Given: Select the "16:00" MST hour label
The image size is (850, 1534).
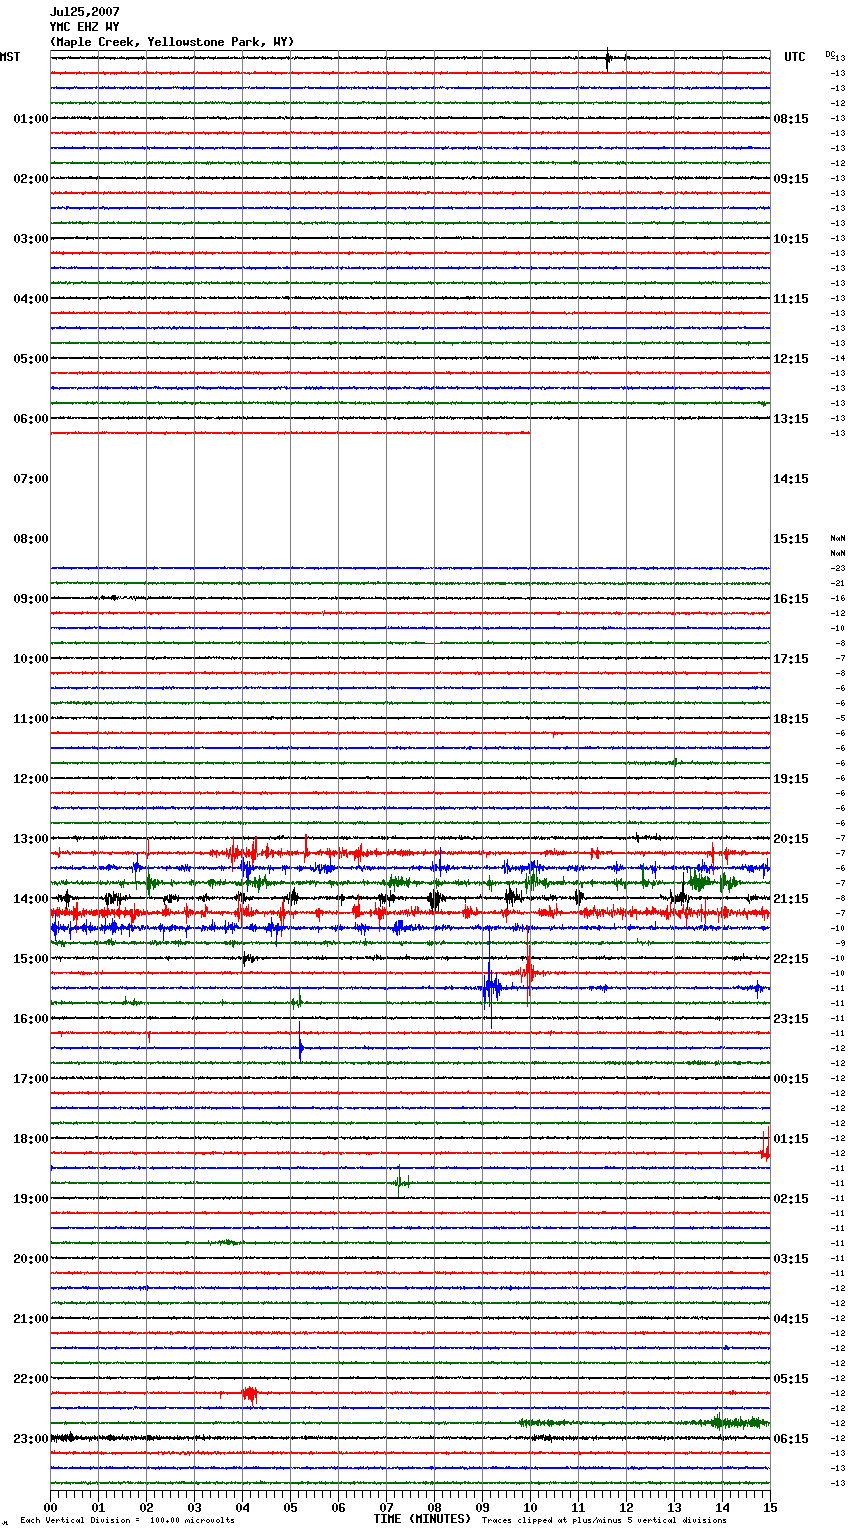Looking at the screenshot, I should click(31, 1019).
